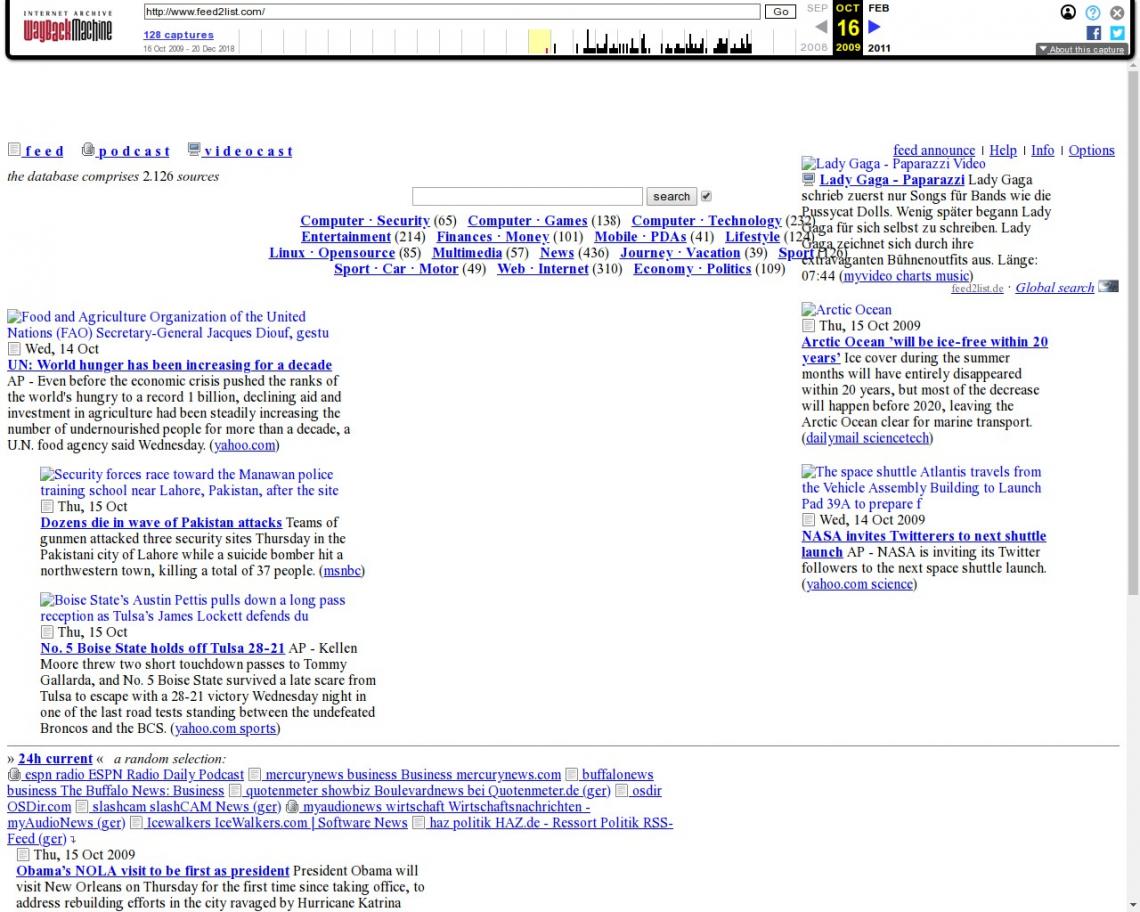Open the 128 captures link
The width and height of the screenshot is (1140, 912).
click(178, 35)
